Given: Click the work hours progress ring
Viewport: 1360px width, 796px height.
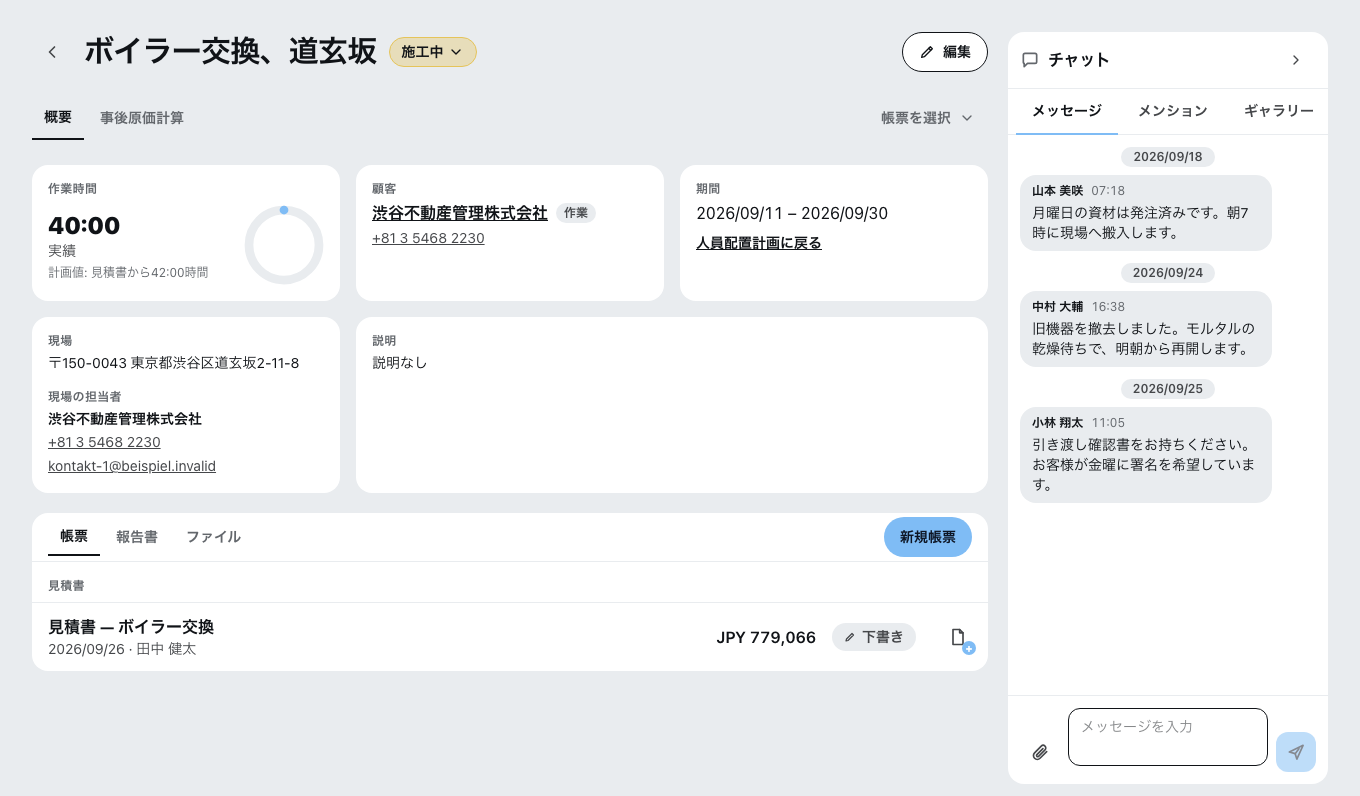Looking at the screenshot, I should [284, 245].
